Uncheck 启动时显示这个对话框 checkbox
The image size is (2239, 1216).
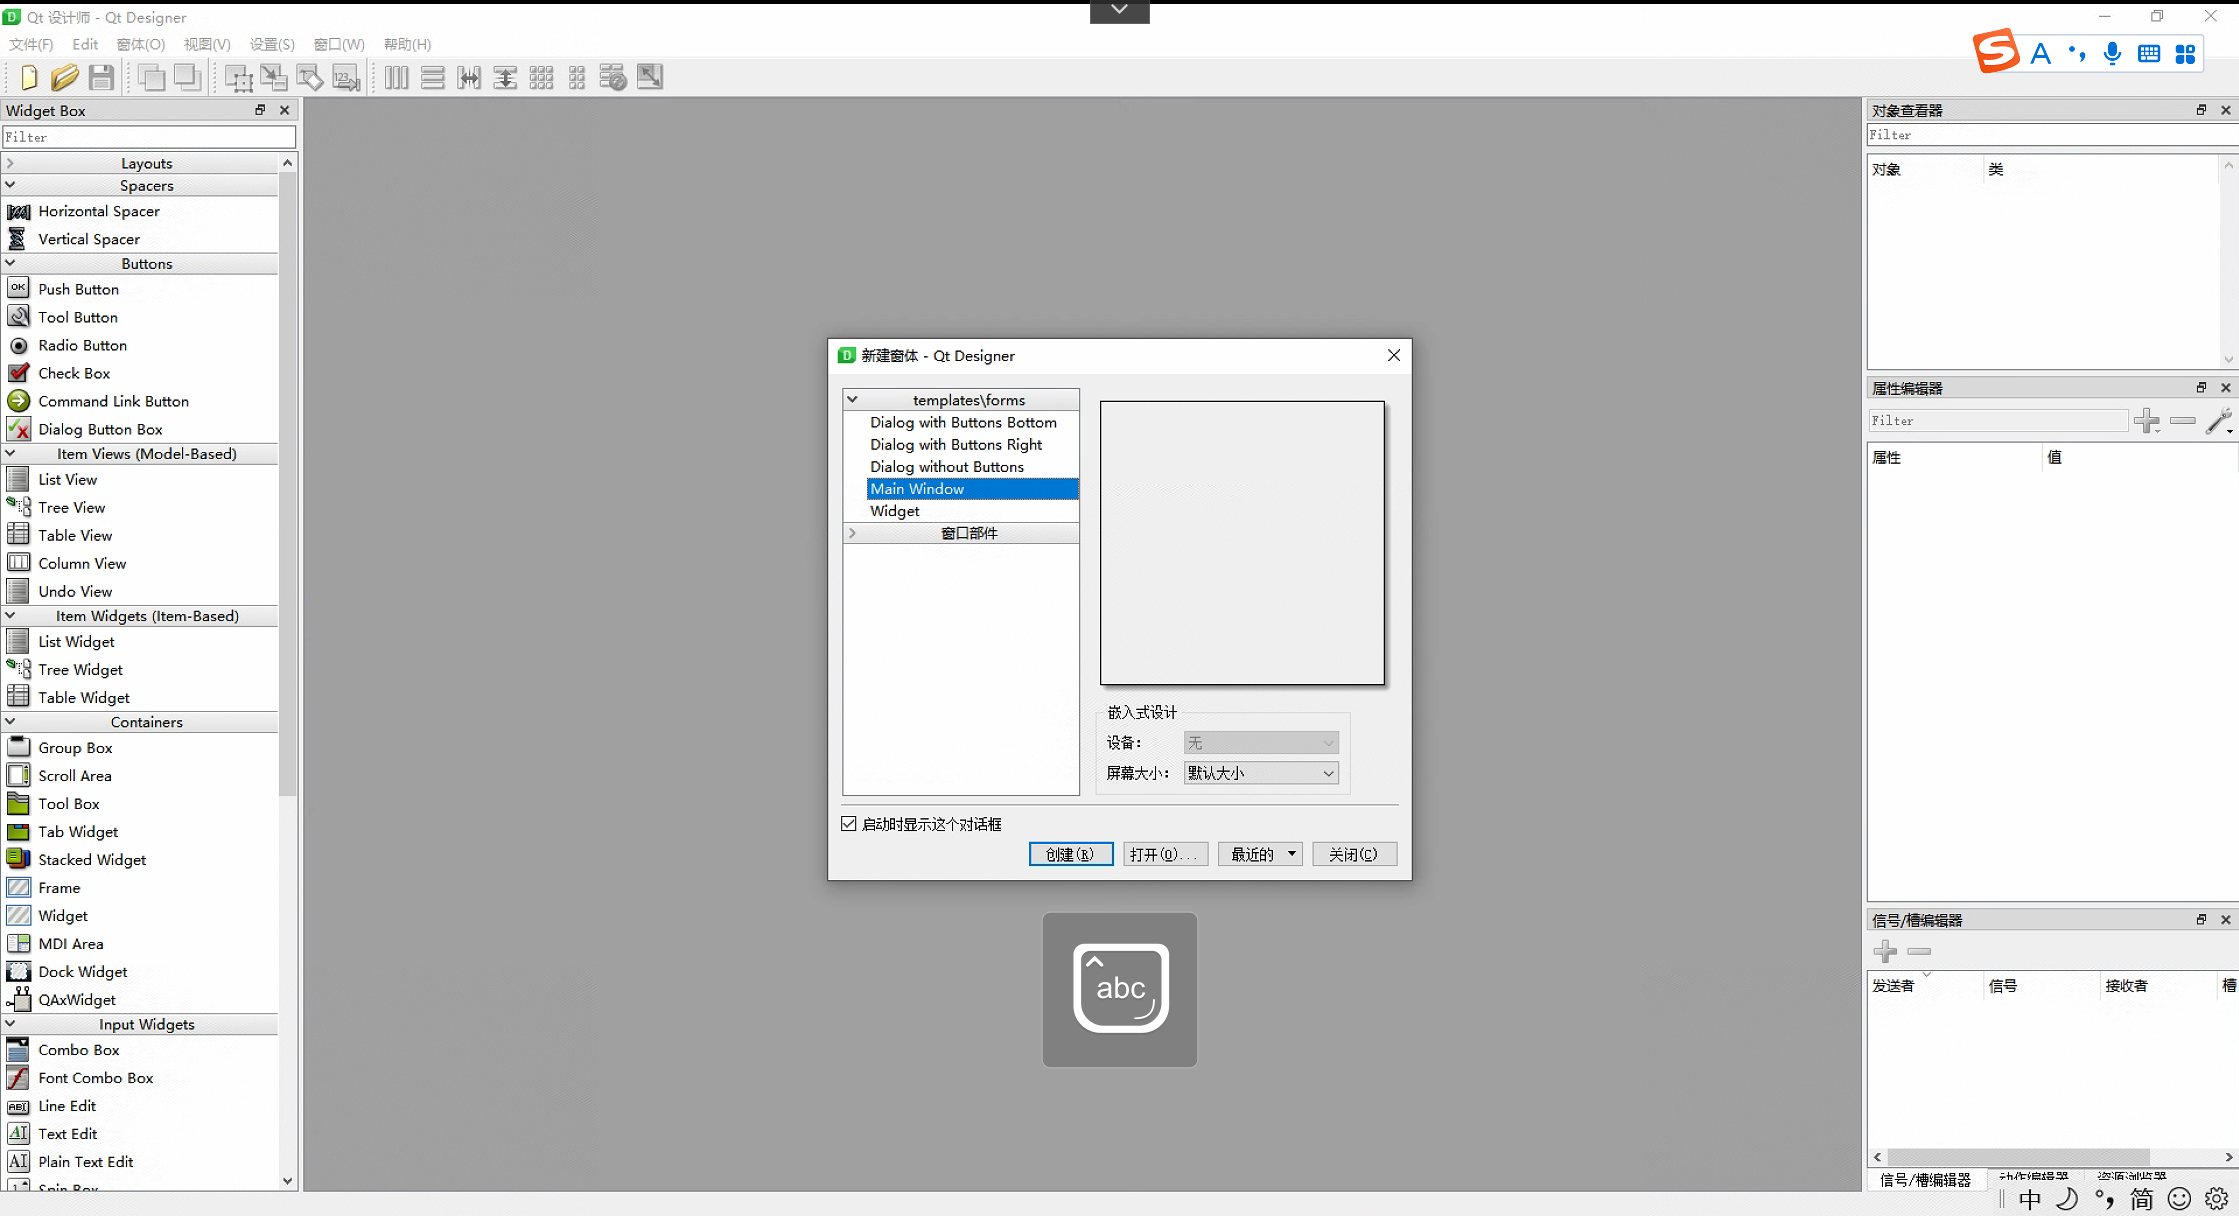pyautogui.click(x=849, y=824)
